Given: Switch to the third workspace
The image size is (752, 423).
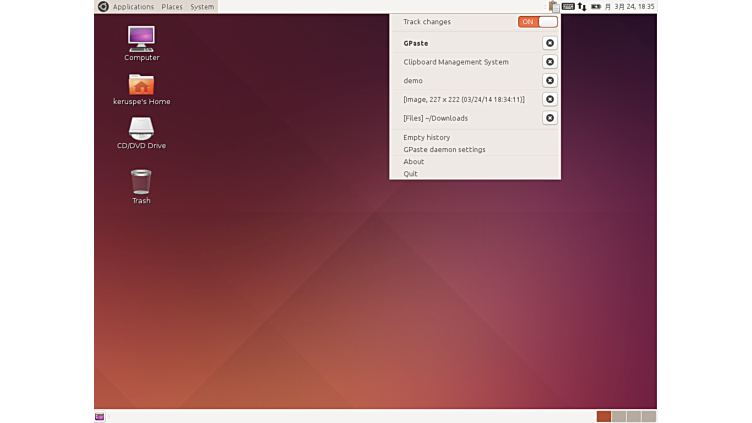Looking at the screenshot, I should tap(634, 416).
